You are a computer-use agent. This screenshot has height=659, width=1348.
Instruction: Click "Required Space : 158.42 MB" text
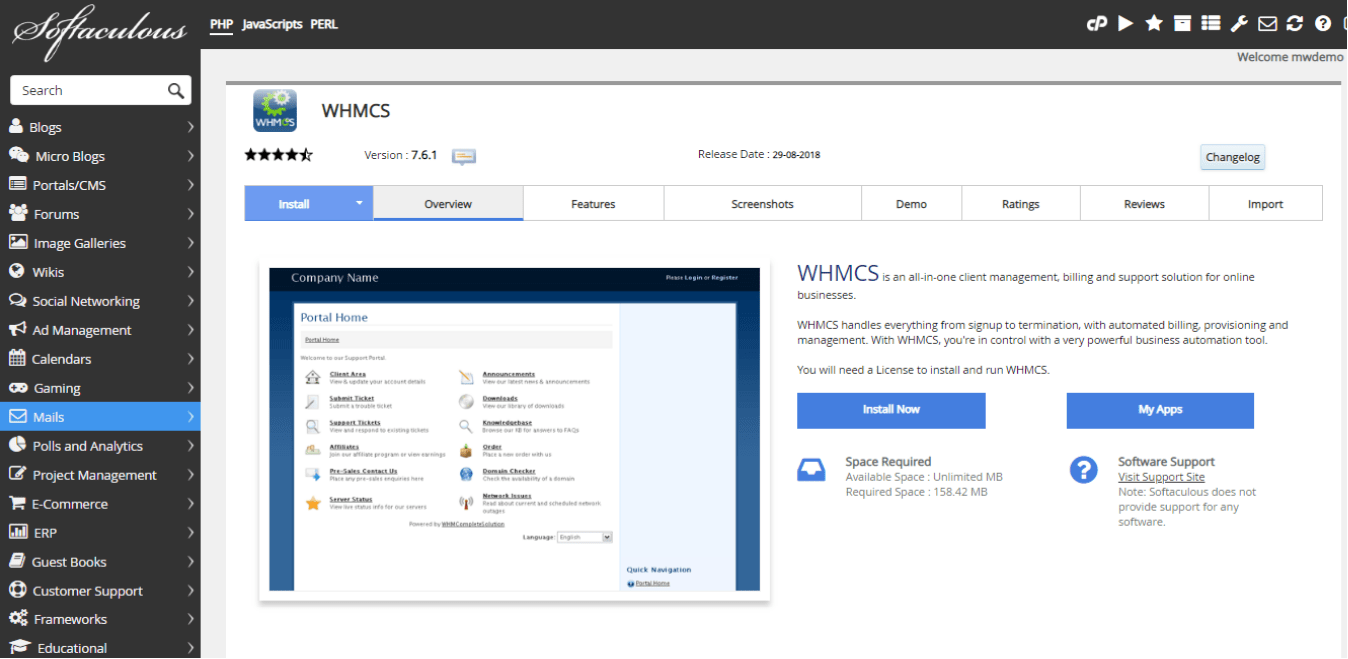tap(916, 492)
